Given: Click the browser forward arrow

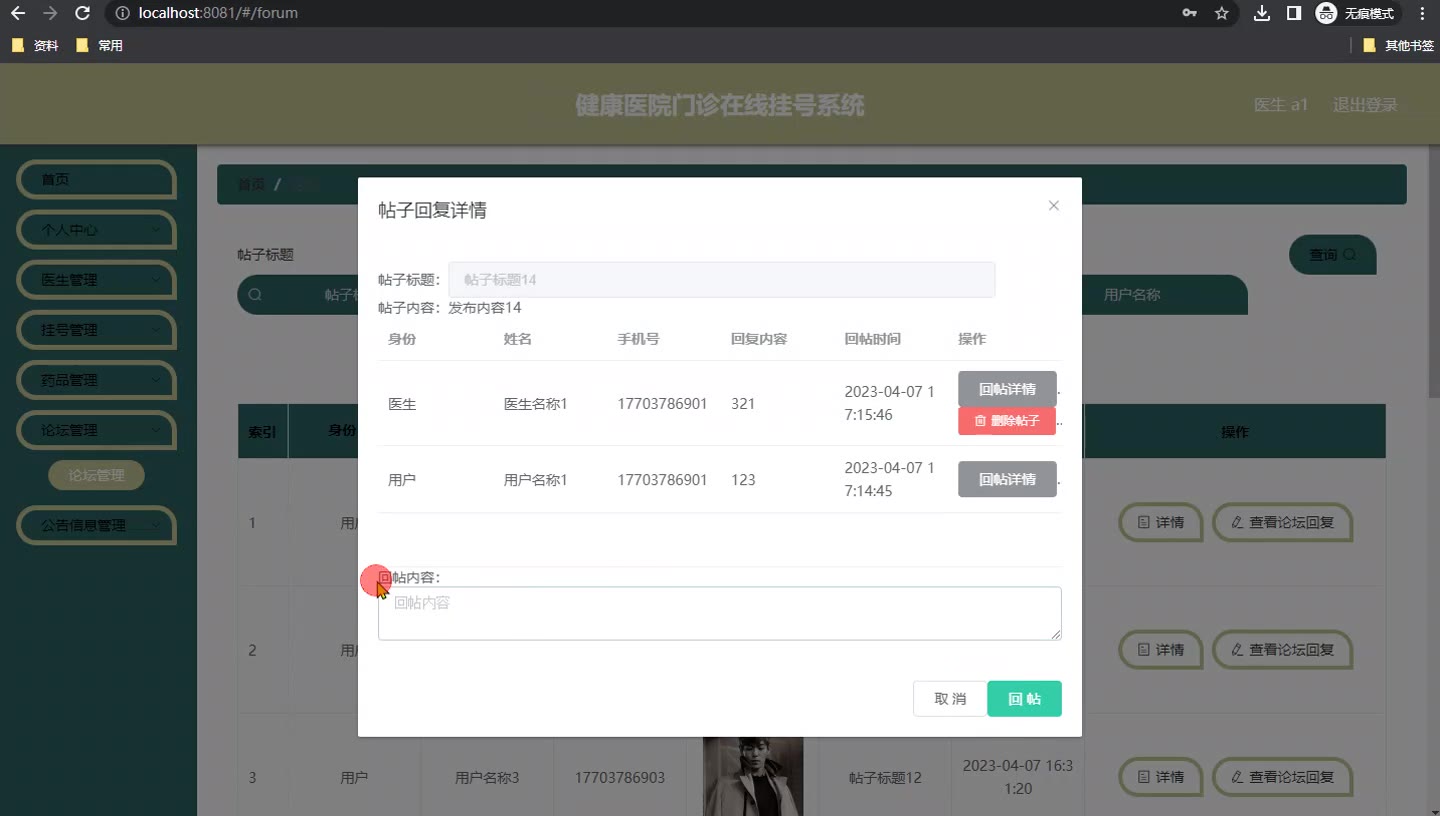Looking at the screenshot, I should (x=50, y=13).
